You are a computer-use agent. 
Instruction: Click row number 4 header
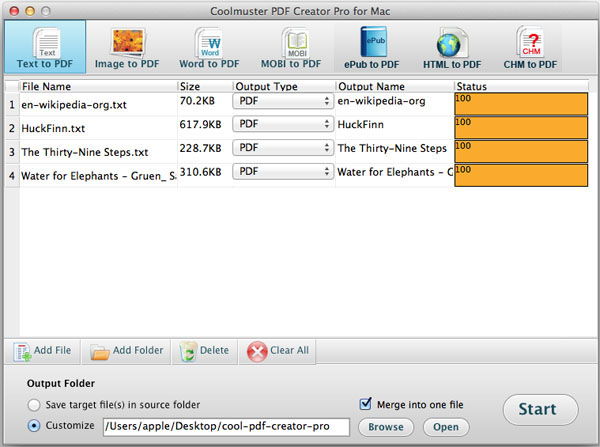pyautogui.click(x=12, y=176)
